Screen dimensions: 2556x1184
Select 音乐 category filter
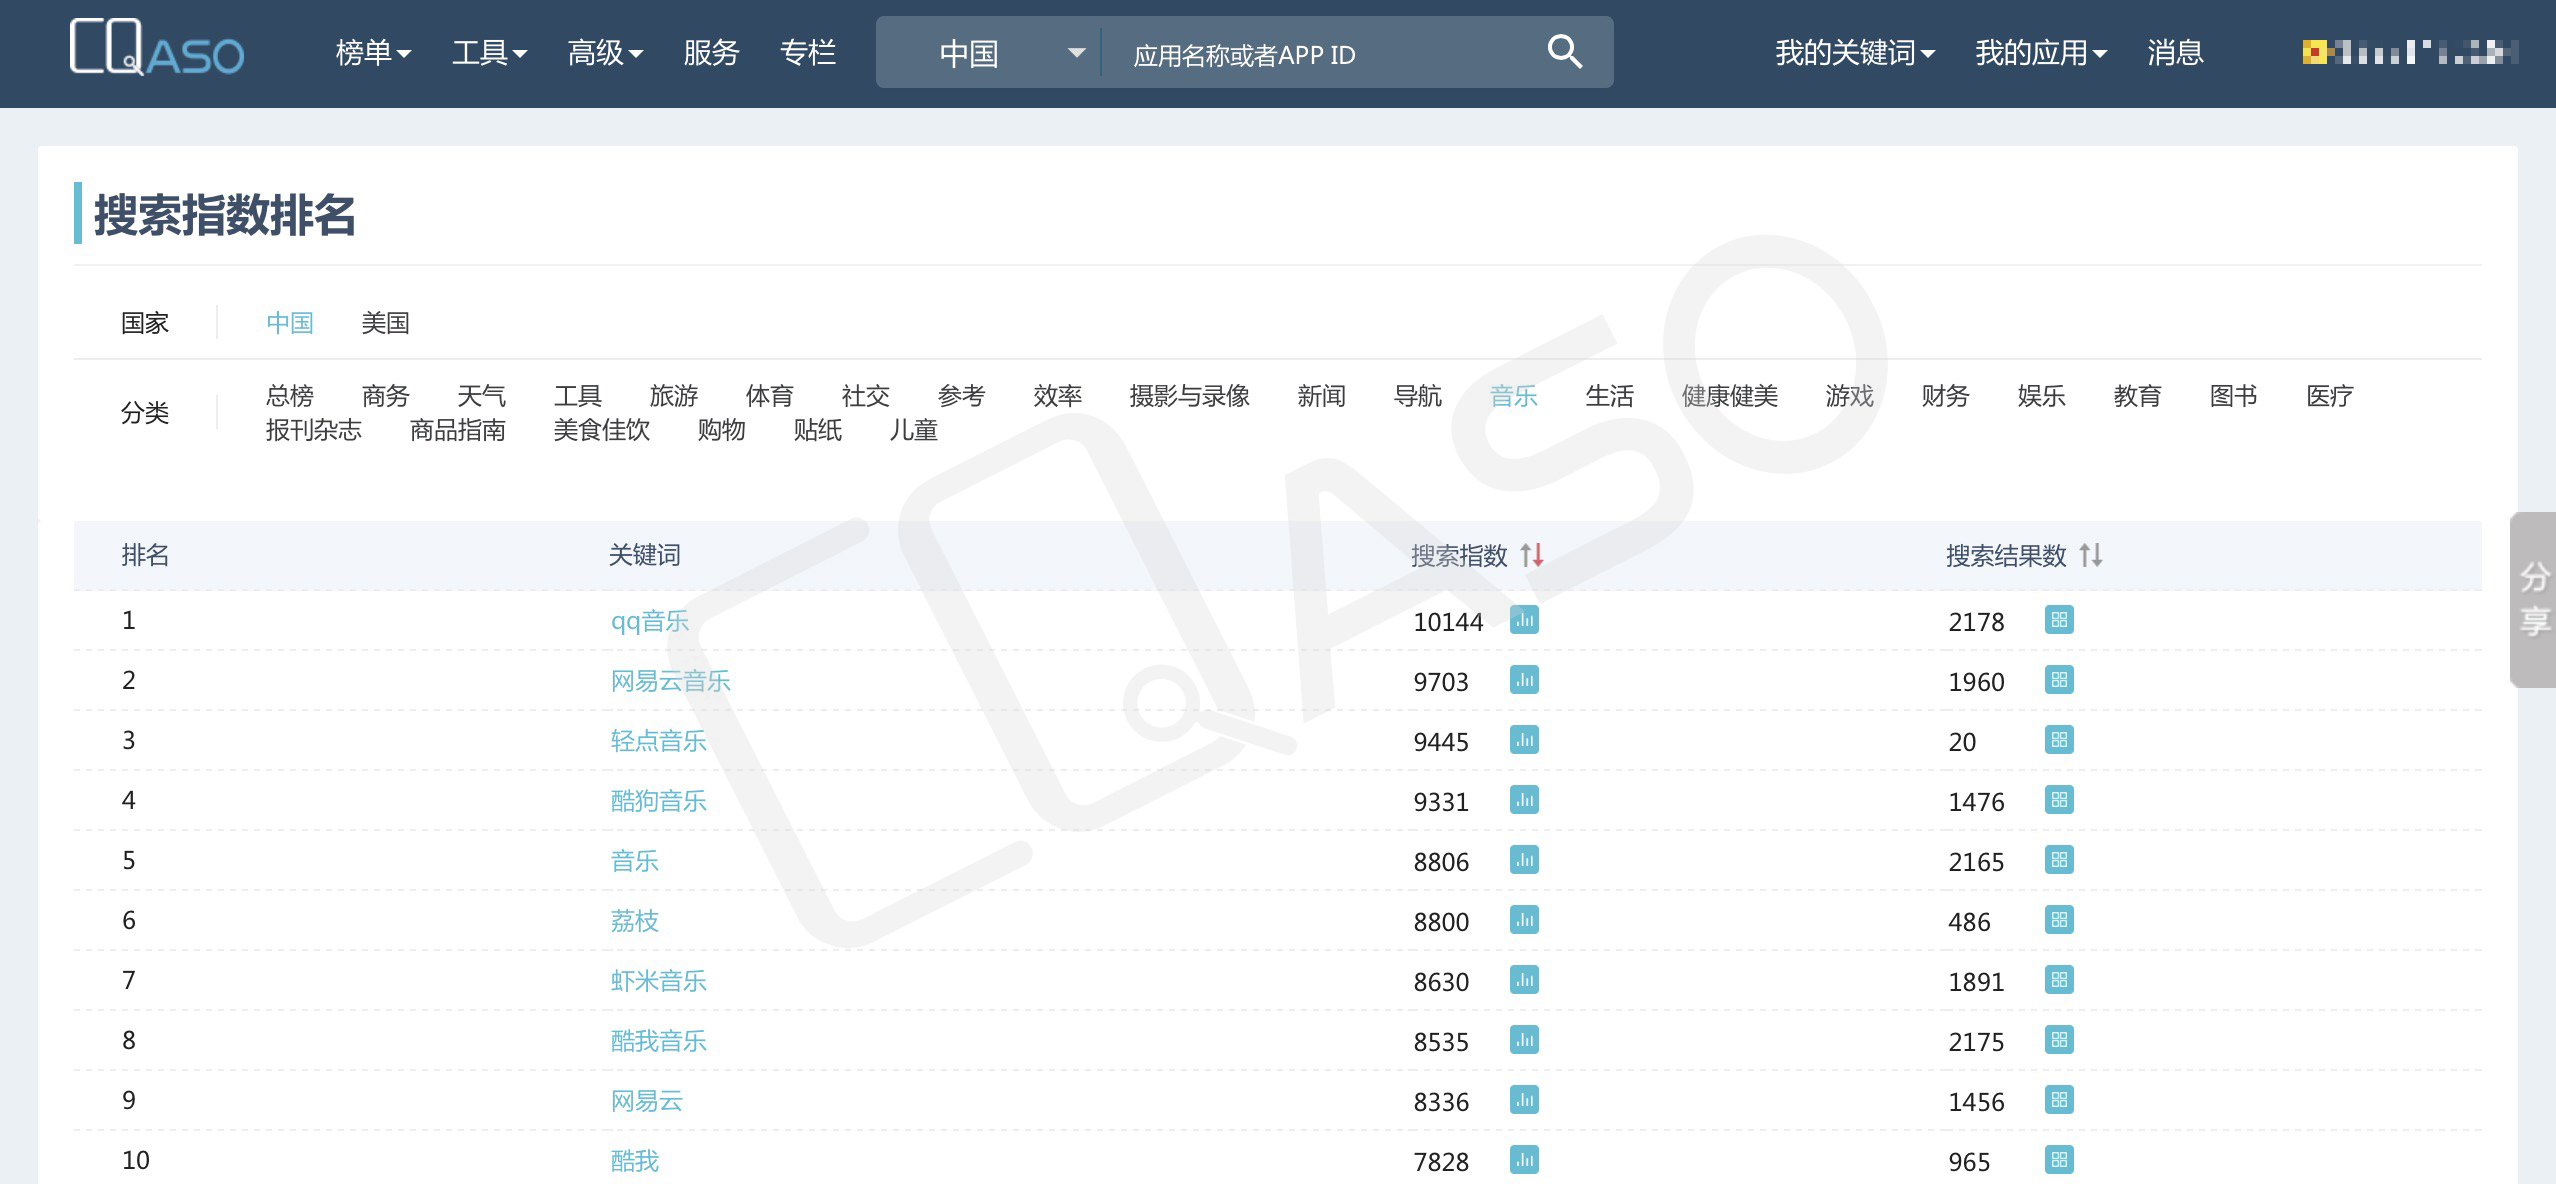click(1514, 396)
